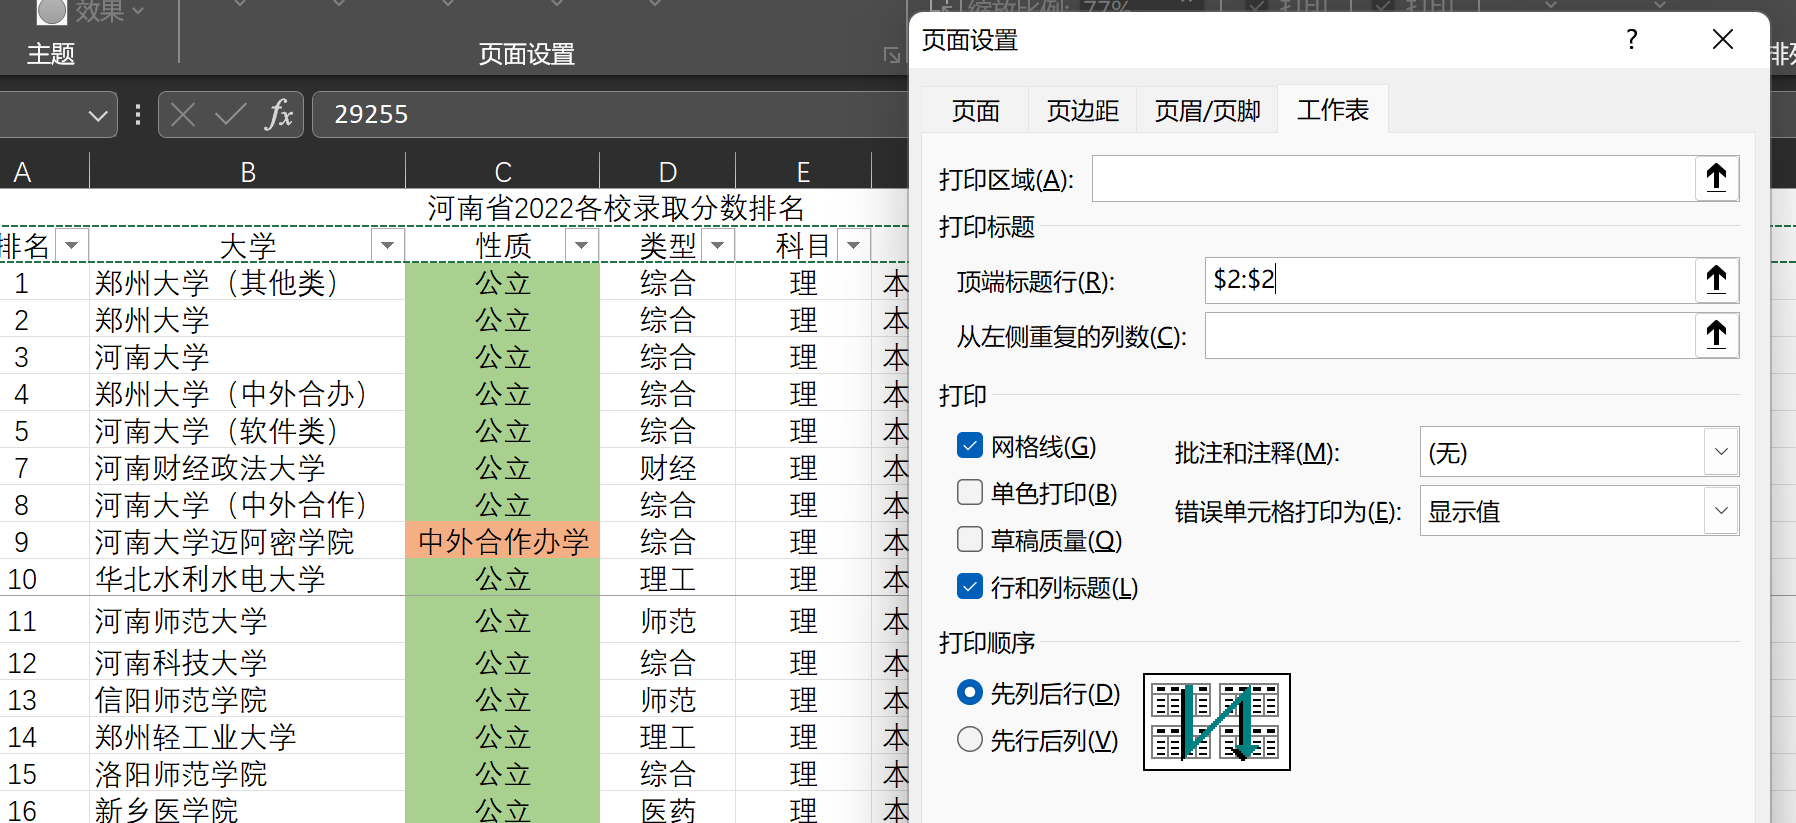Click the 师范 cell in 河南师范大学 row
Screen dimensions: 1796x823
(x=668, y=621)
